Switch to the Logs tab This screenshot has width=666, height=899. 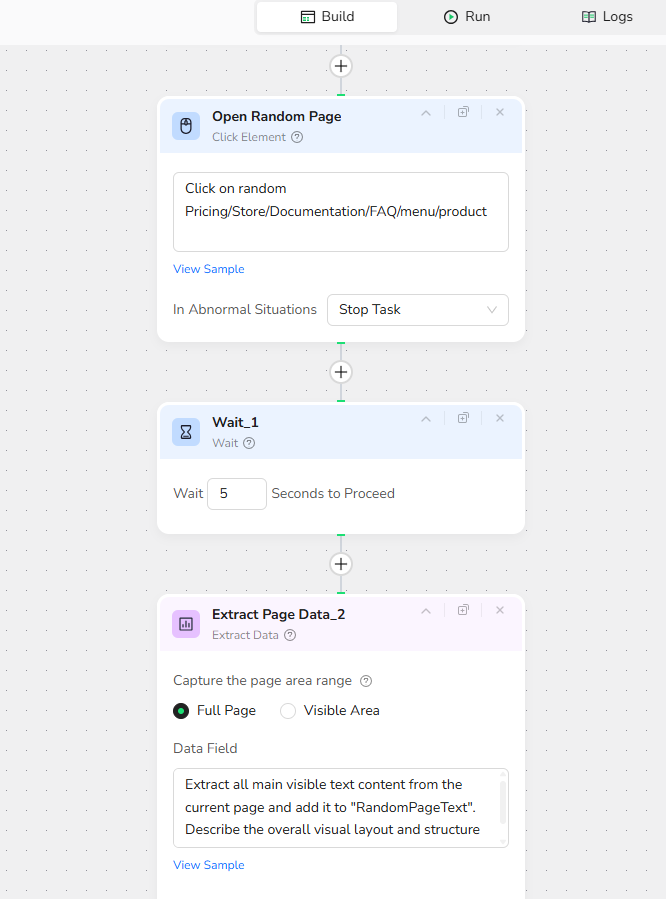coord(607,17)
